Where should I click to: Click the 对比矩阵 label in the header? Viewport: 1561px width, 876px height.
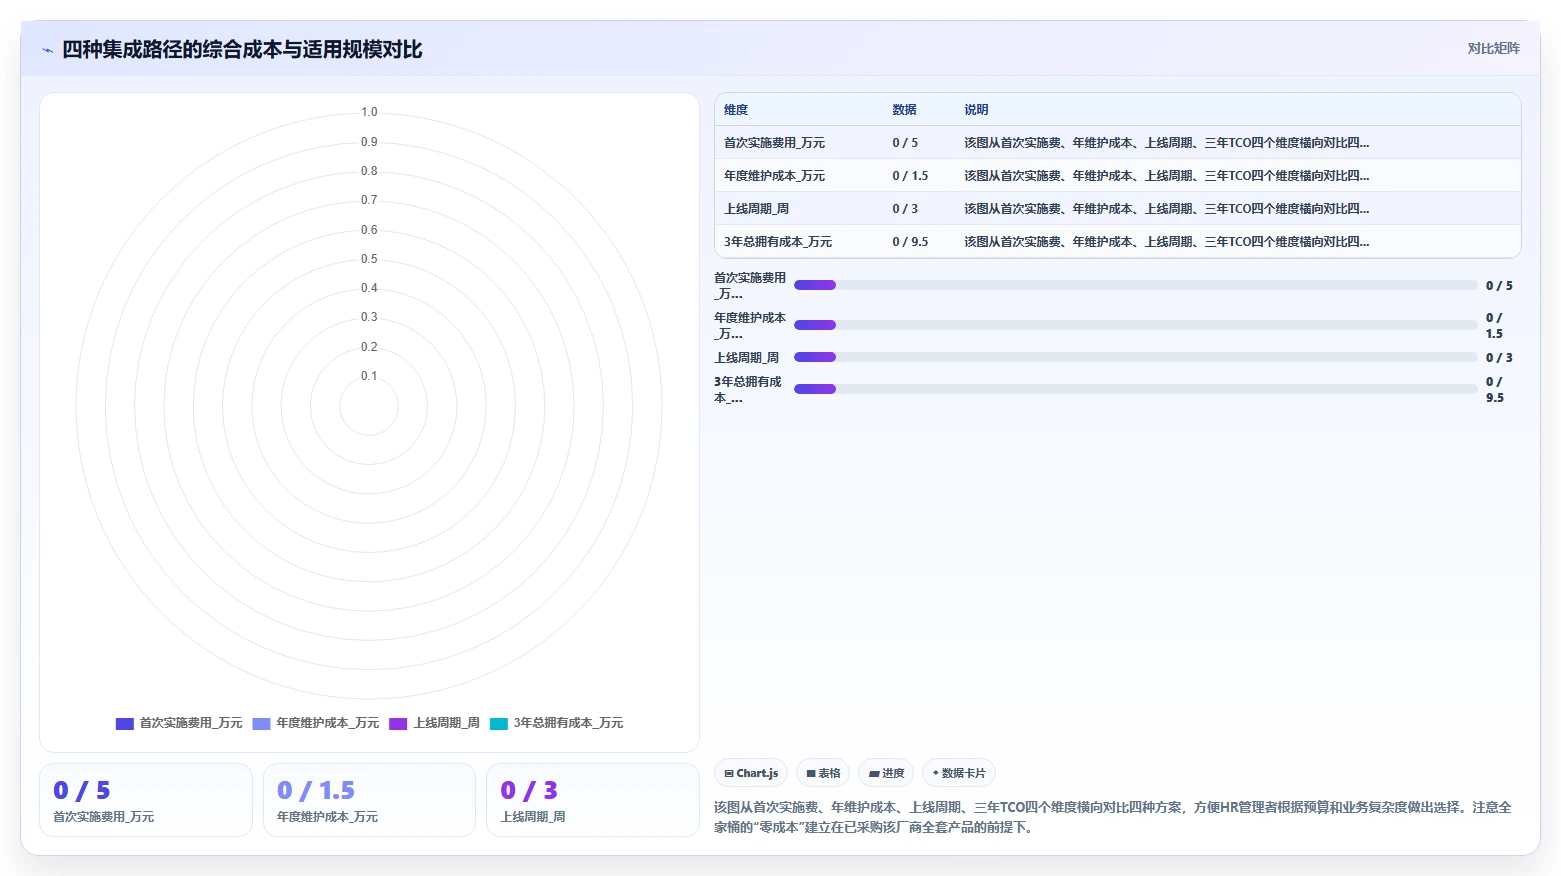1493,49
